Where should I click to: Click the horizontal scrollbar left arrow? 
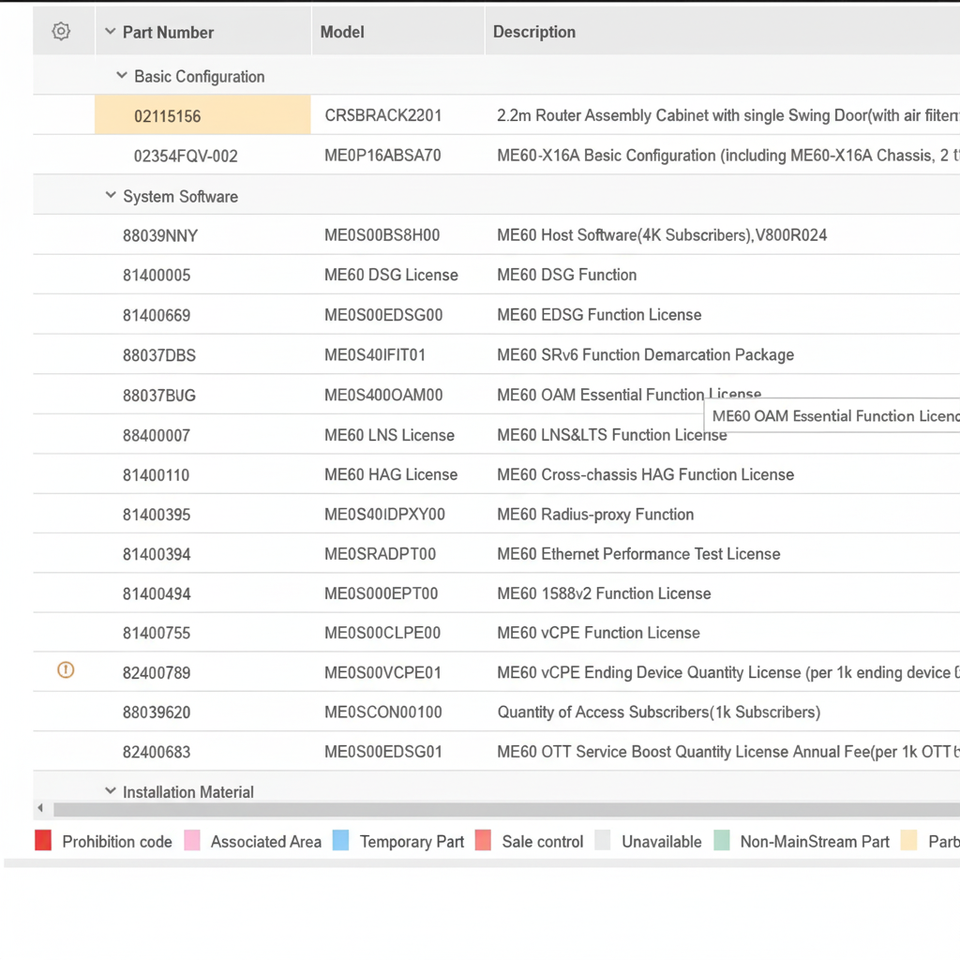click(x=40, y=809)
